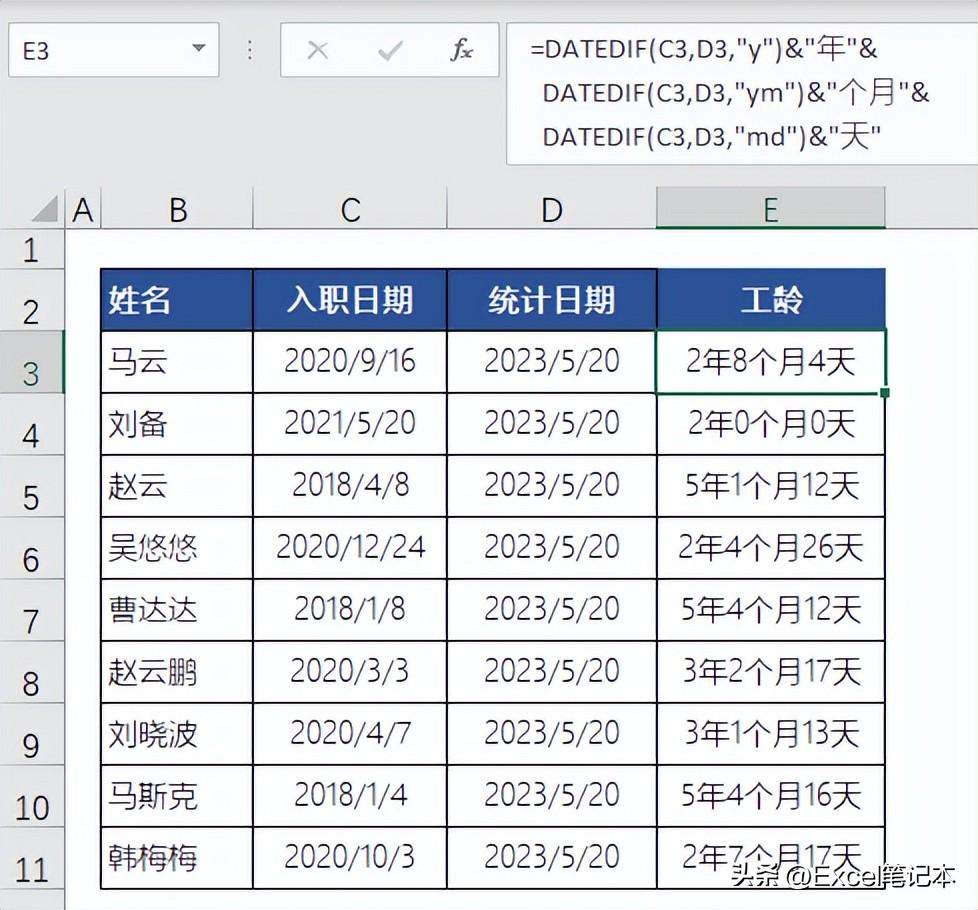Screen dimensions: 978x910
Task: Select row 8 header
Action: (x=32, y=672)
